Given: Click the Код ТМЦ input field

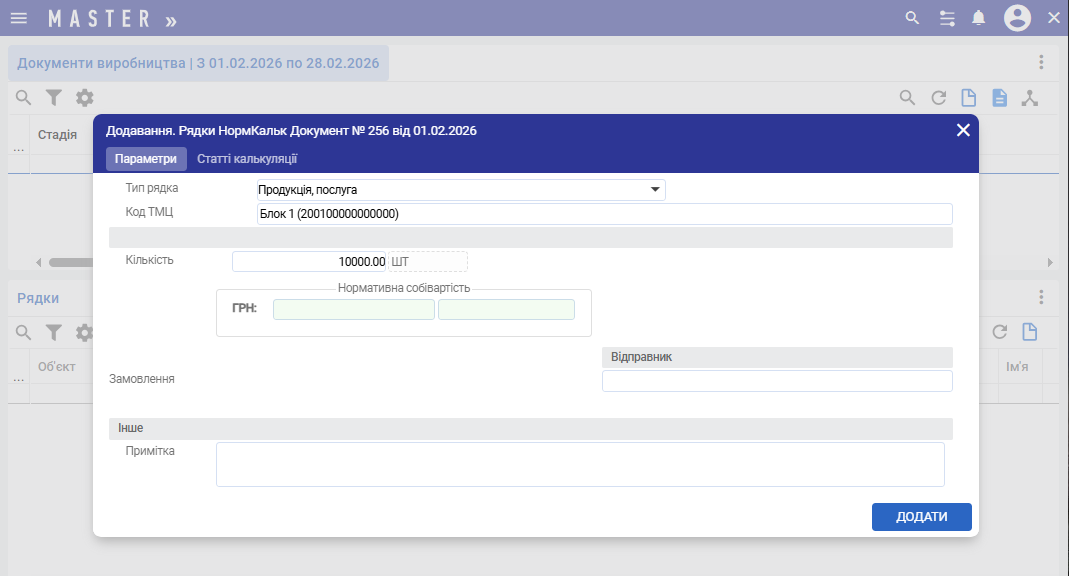Looking at the screenshot, I should coord(604,214).
